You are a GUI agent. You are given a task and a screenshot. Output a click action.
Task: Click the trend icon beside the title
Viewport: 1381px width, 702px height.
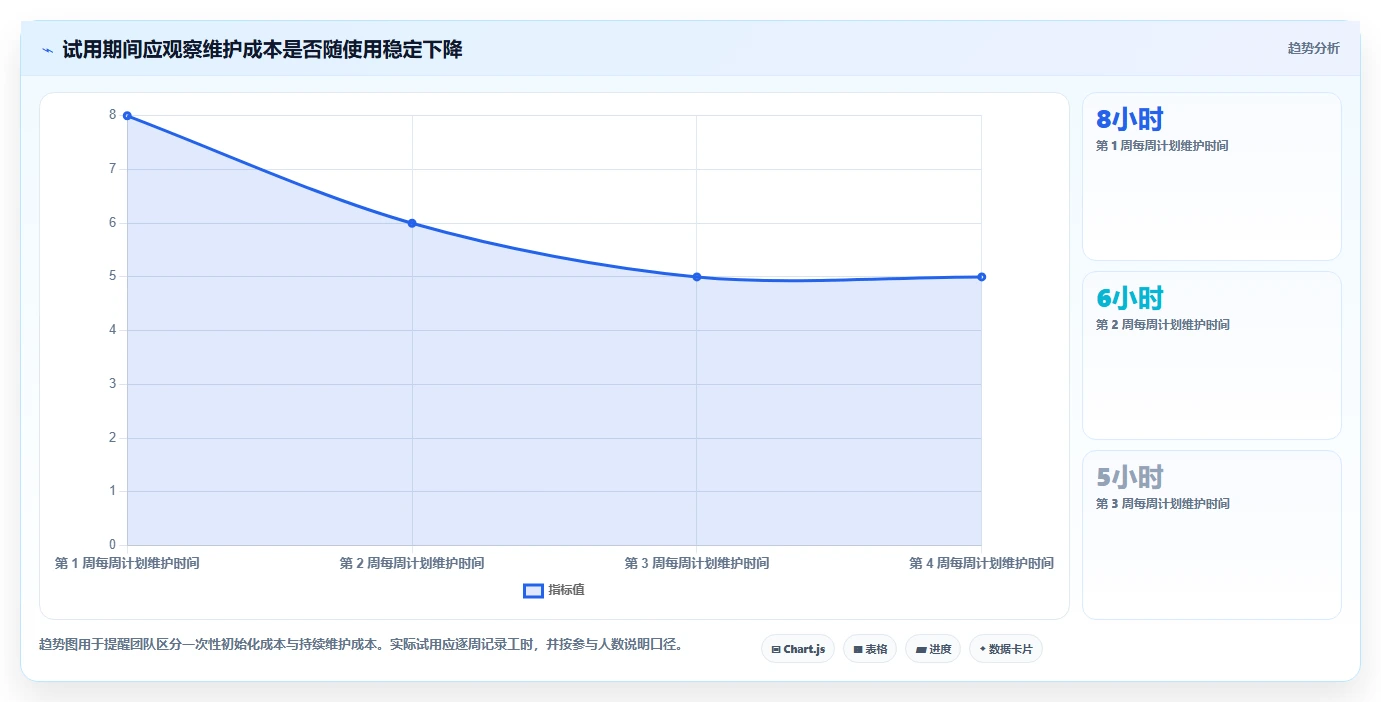(x=48, y=50)
